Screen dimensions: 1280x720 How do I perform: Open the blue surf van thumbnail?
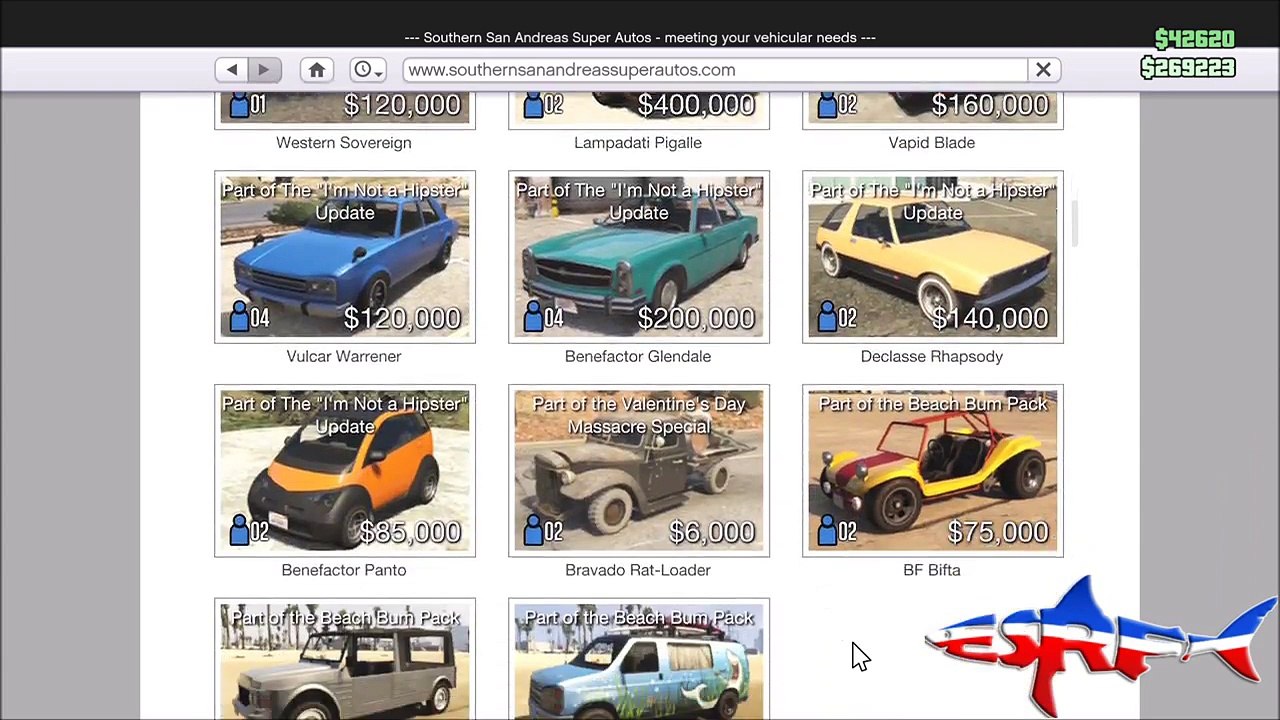[639, 659]
